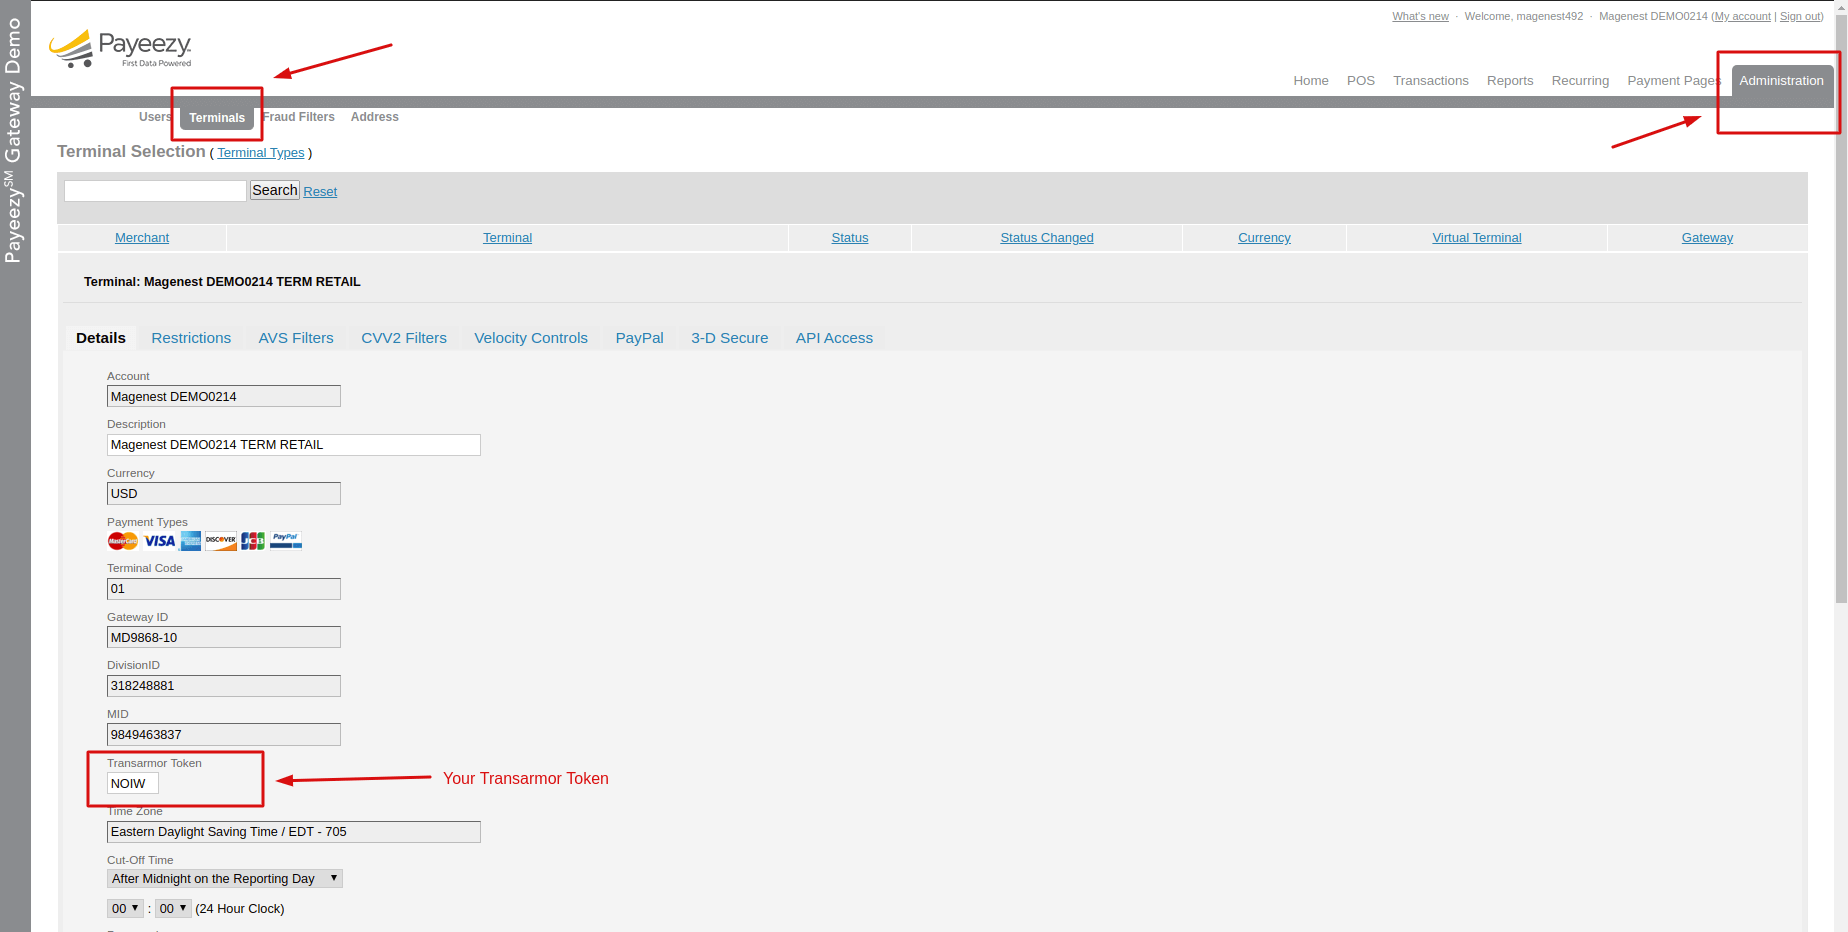
Task: Sort by the Gateway column header
Action: (x=1707, y=238)
